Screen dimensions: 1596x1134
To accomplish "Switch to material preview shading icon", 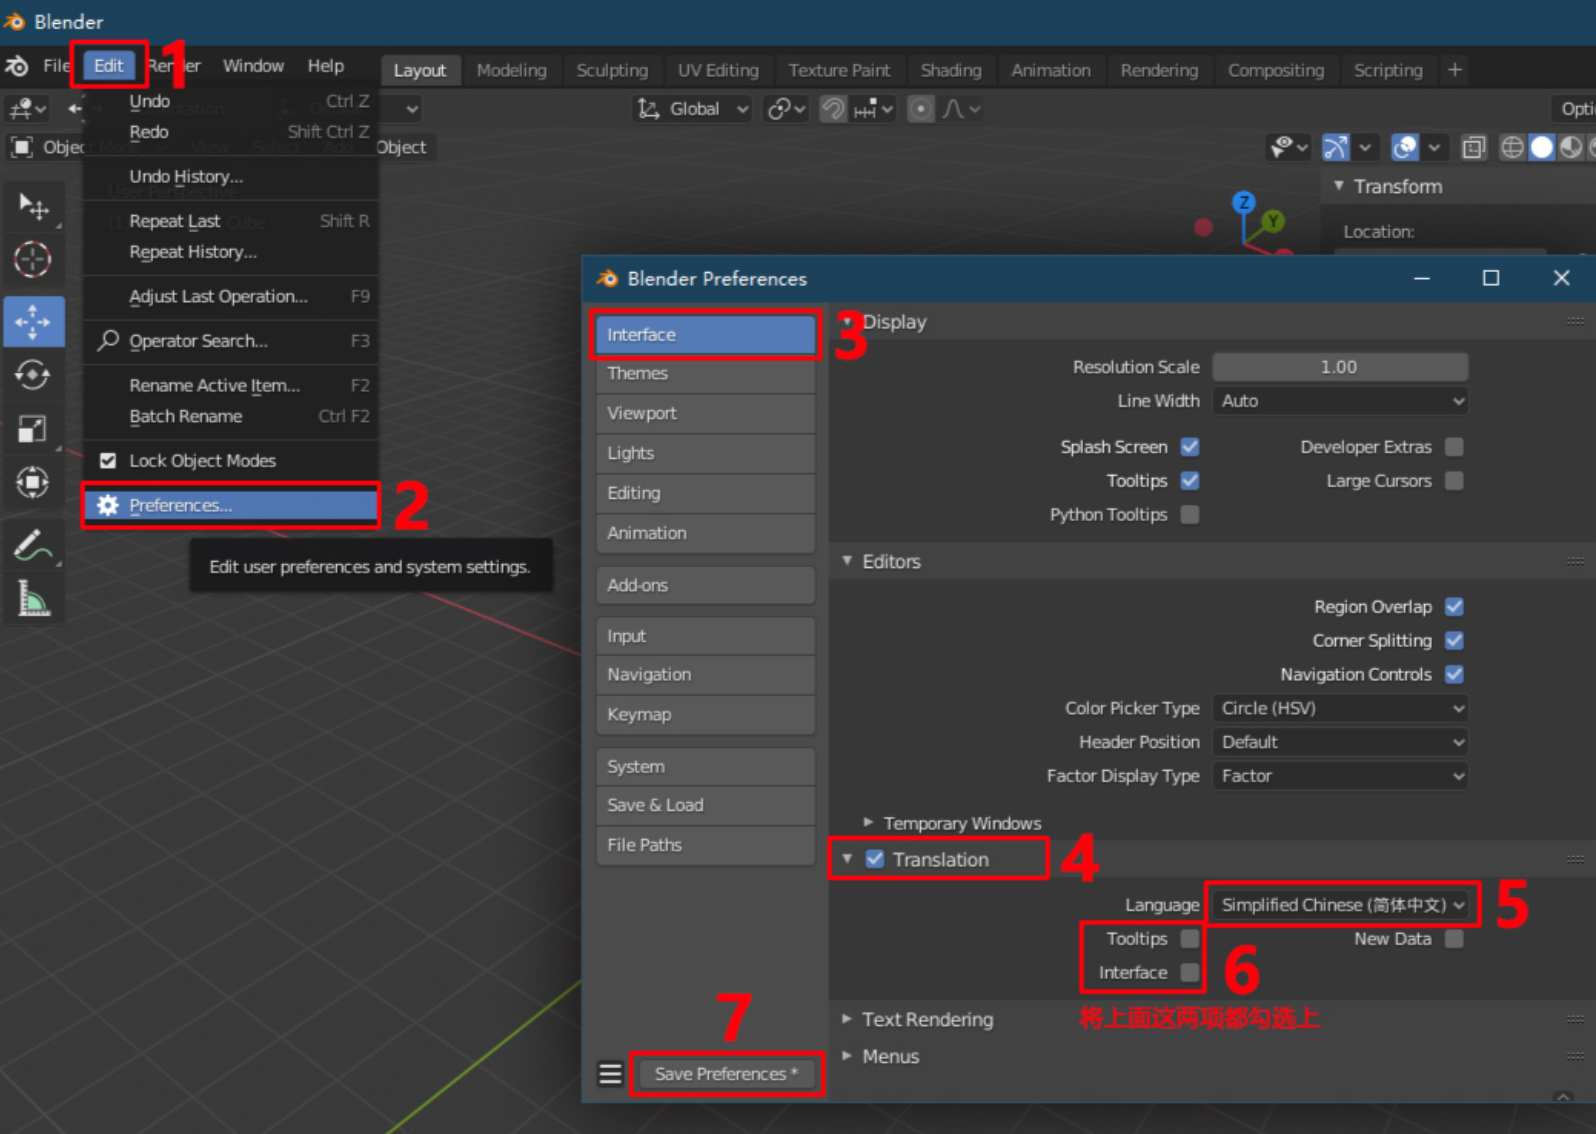I will [1570, 148].
